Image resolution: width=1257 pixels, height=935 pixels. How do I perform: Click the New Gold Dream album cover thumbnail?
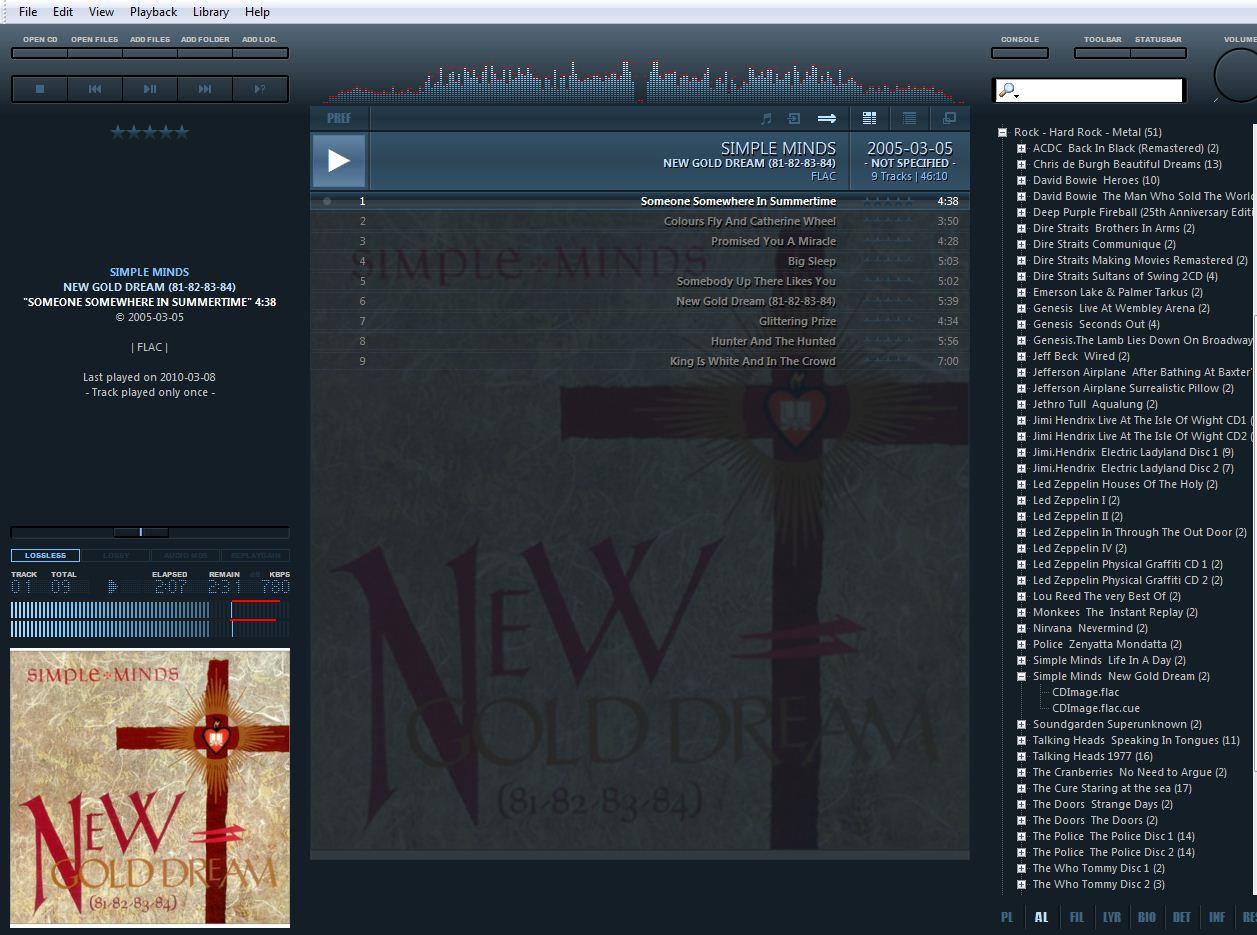click(x=150, y=787)
